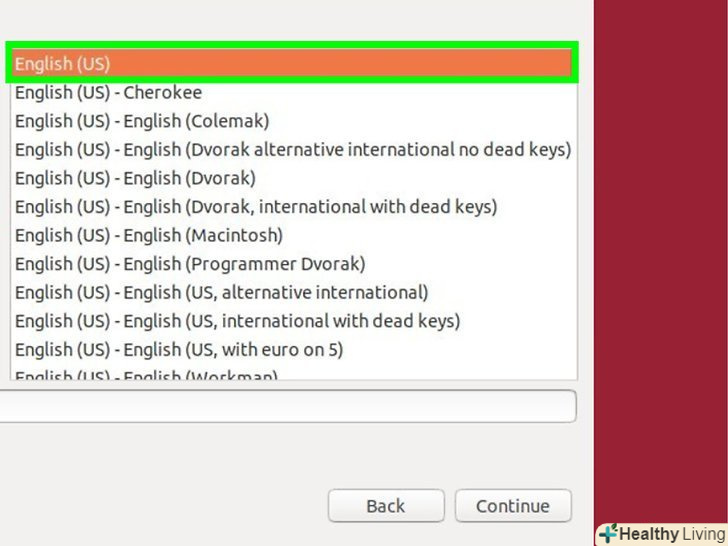Pick the Programmer Dvorak variant

tap(294, 264)
